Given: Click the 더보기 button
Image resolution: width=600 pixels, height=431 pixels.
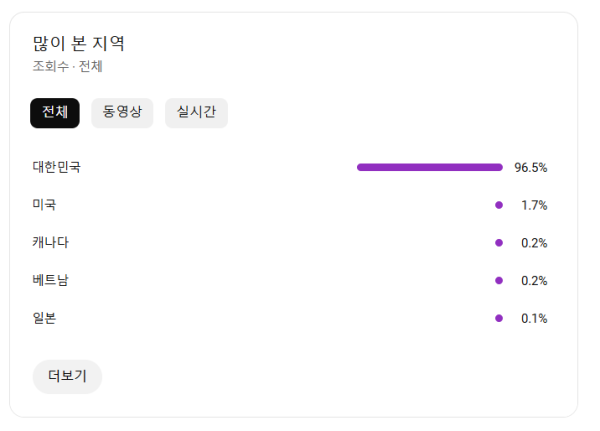Looking at the screenshot, I should click(67, 377).
